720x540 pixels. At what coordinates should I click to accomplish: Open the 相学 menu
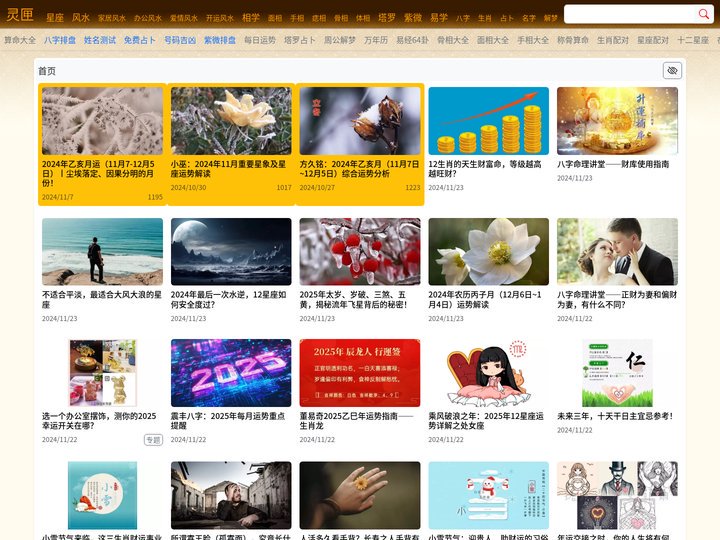251,17
